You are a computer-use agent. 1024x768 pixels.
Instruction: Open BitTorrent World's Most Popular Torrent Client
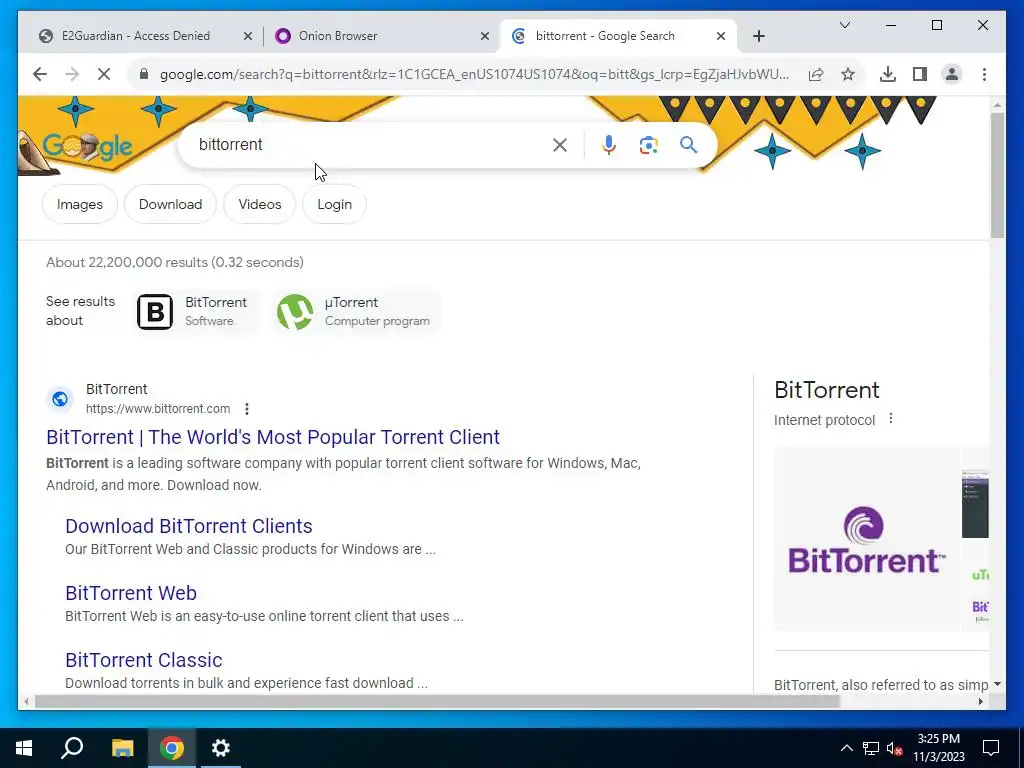273,437
